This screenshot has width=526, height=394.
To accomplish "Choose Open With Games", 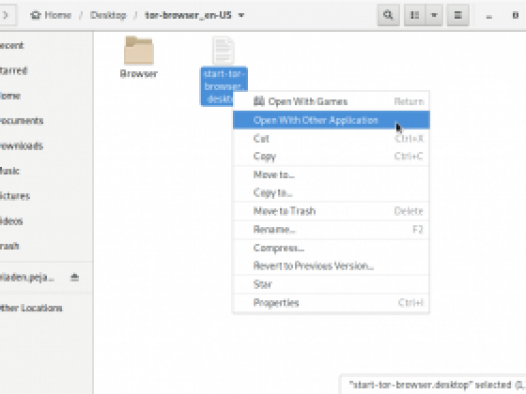I will [x=331, y=101].
